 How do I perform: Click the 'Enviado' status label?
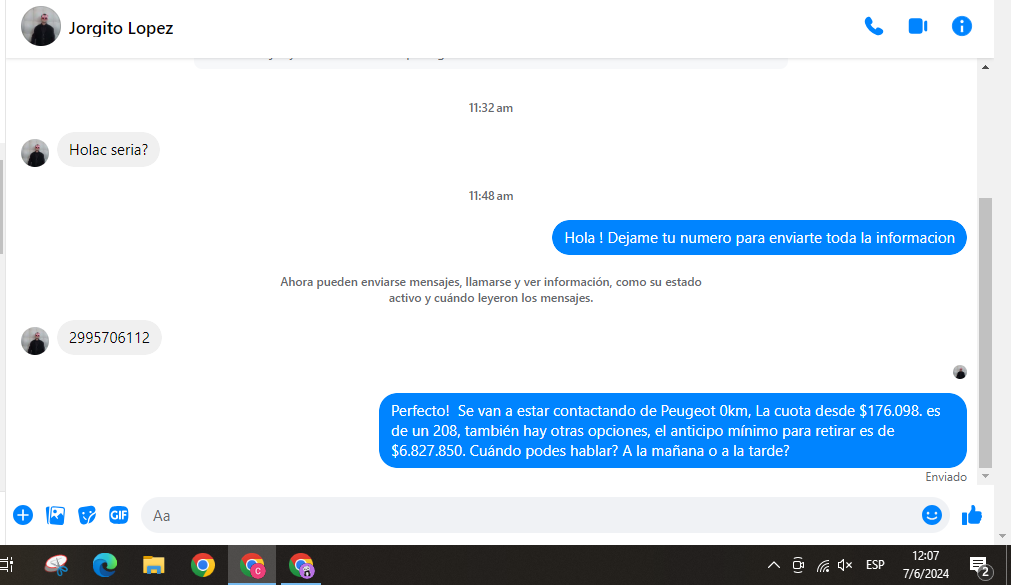click(946, 477)
